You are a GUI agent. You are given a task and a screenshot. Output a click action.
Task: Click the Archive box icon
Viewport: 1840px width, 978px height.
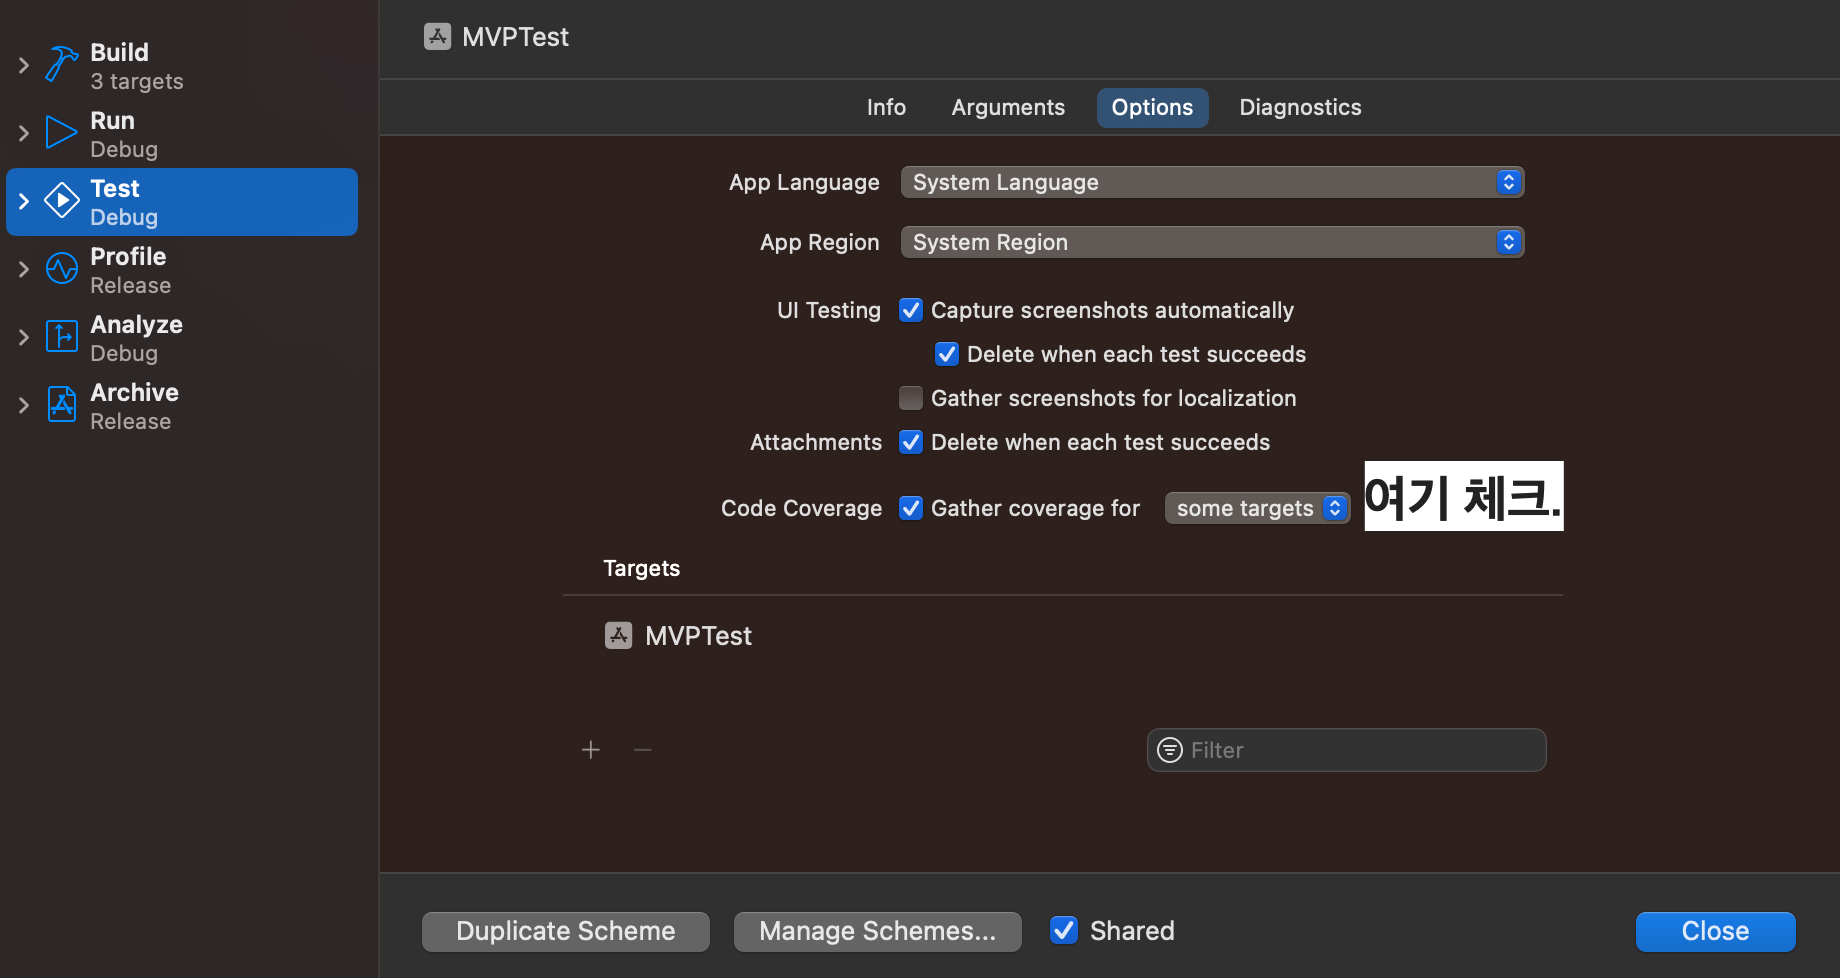pos(60,404)
